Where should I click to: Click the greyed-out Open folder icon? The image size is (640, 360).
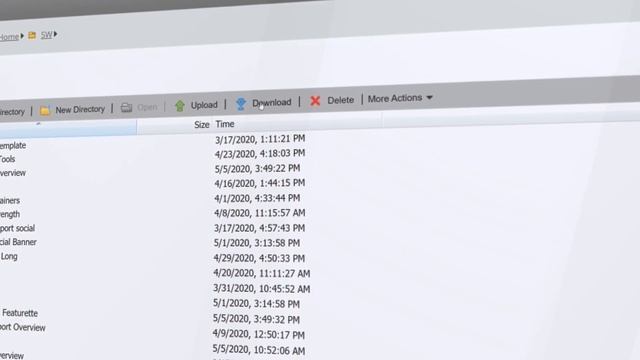[127, 108]
